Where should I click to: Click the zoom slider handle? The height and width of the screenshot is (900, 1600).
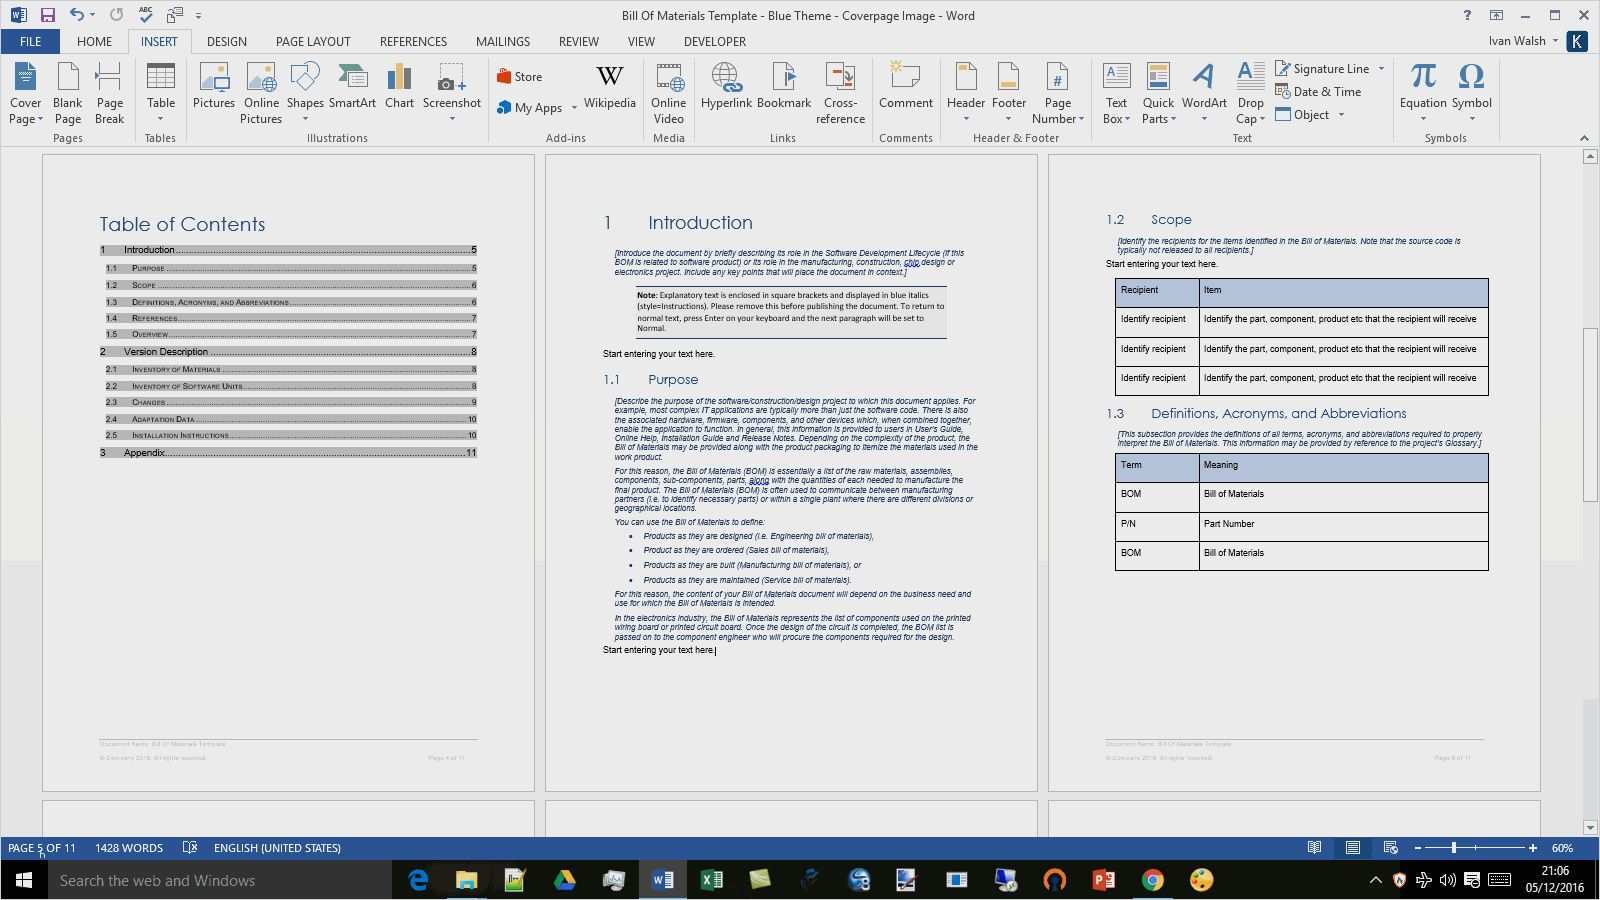click(x=1453, y=848)
